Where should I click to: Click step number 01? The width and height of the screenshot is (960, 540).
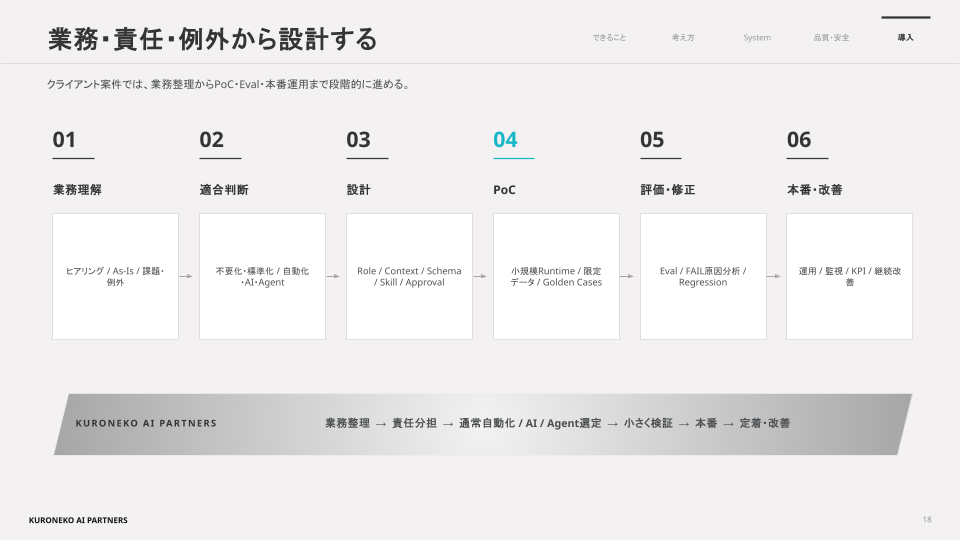pos(64,140)
